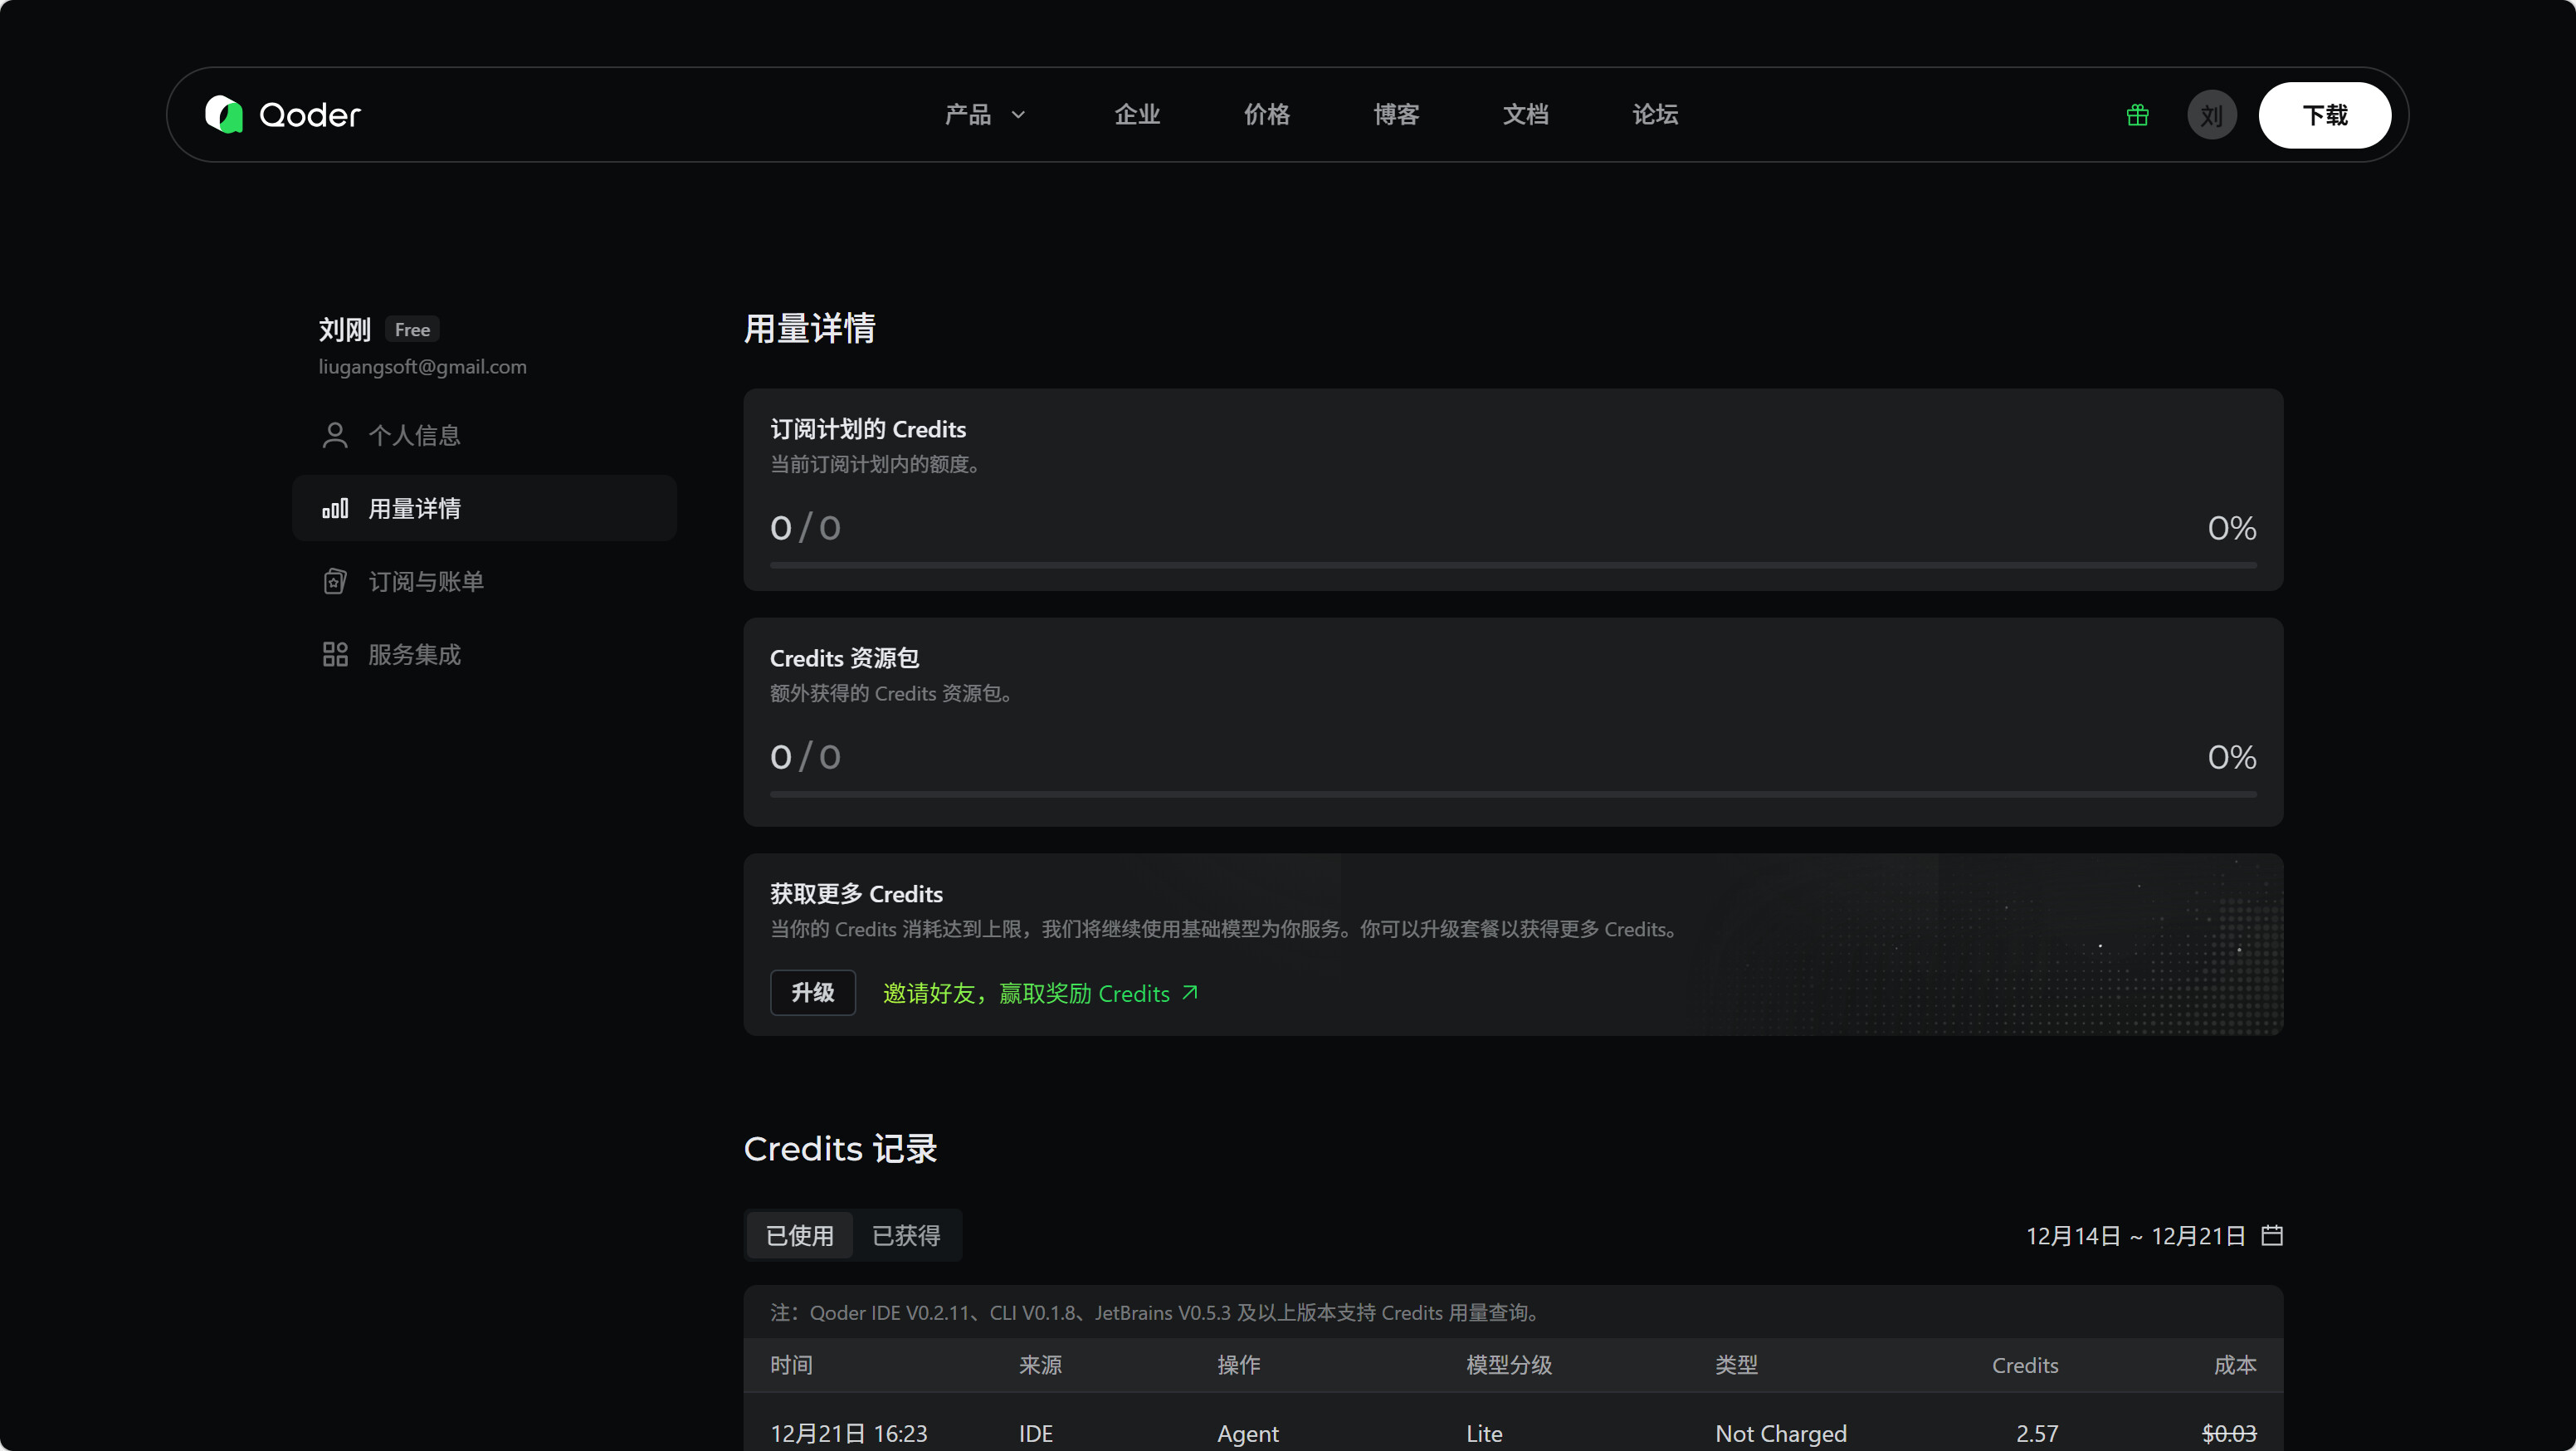Click the Qoder logo icon

(x=224, y=115)
